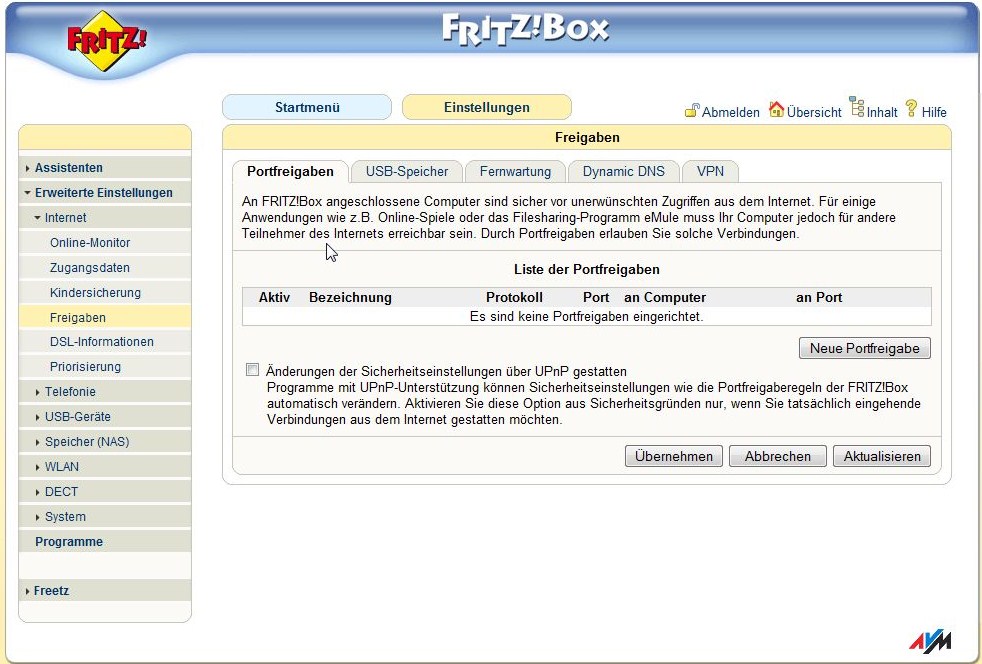This screenshot has height=664, width=982.
Task: Click the WLAN sidebar label
Action: click(x=62, y=467)
